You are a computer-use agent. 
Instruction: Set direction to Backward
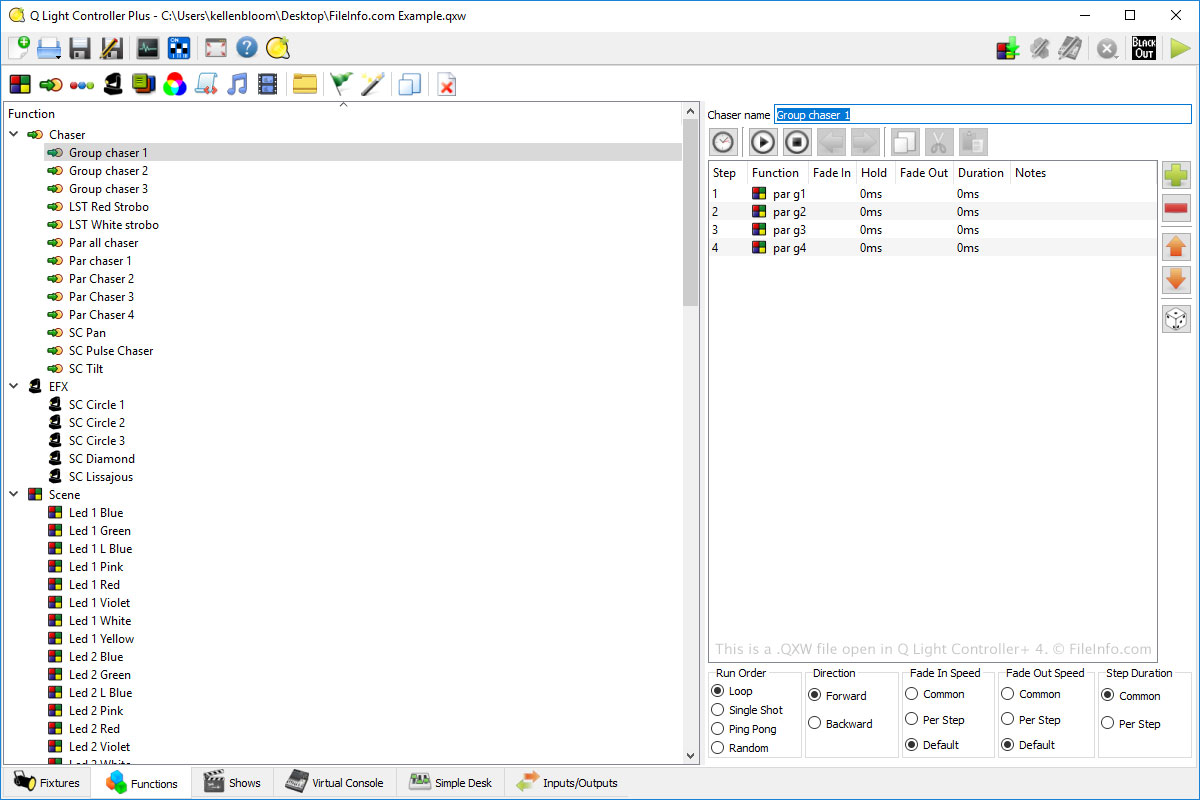(840, 724)
